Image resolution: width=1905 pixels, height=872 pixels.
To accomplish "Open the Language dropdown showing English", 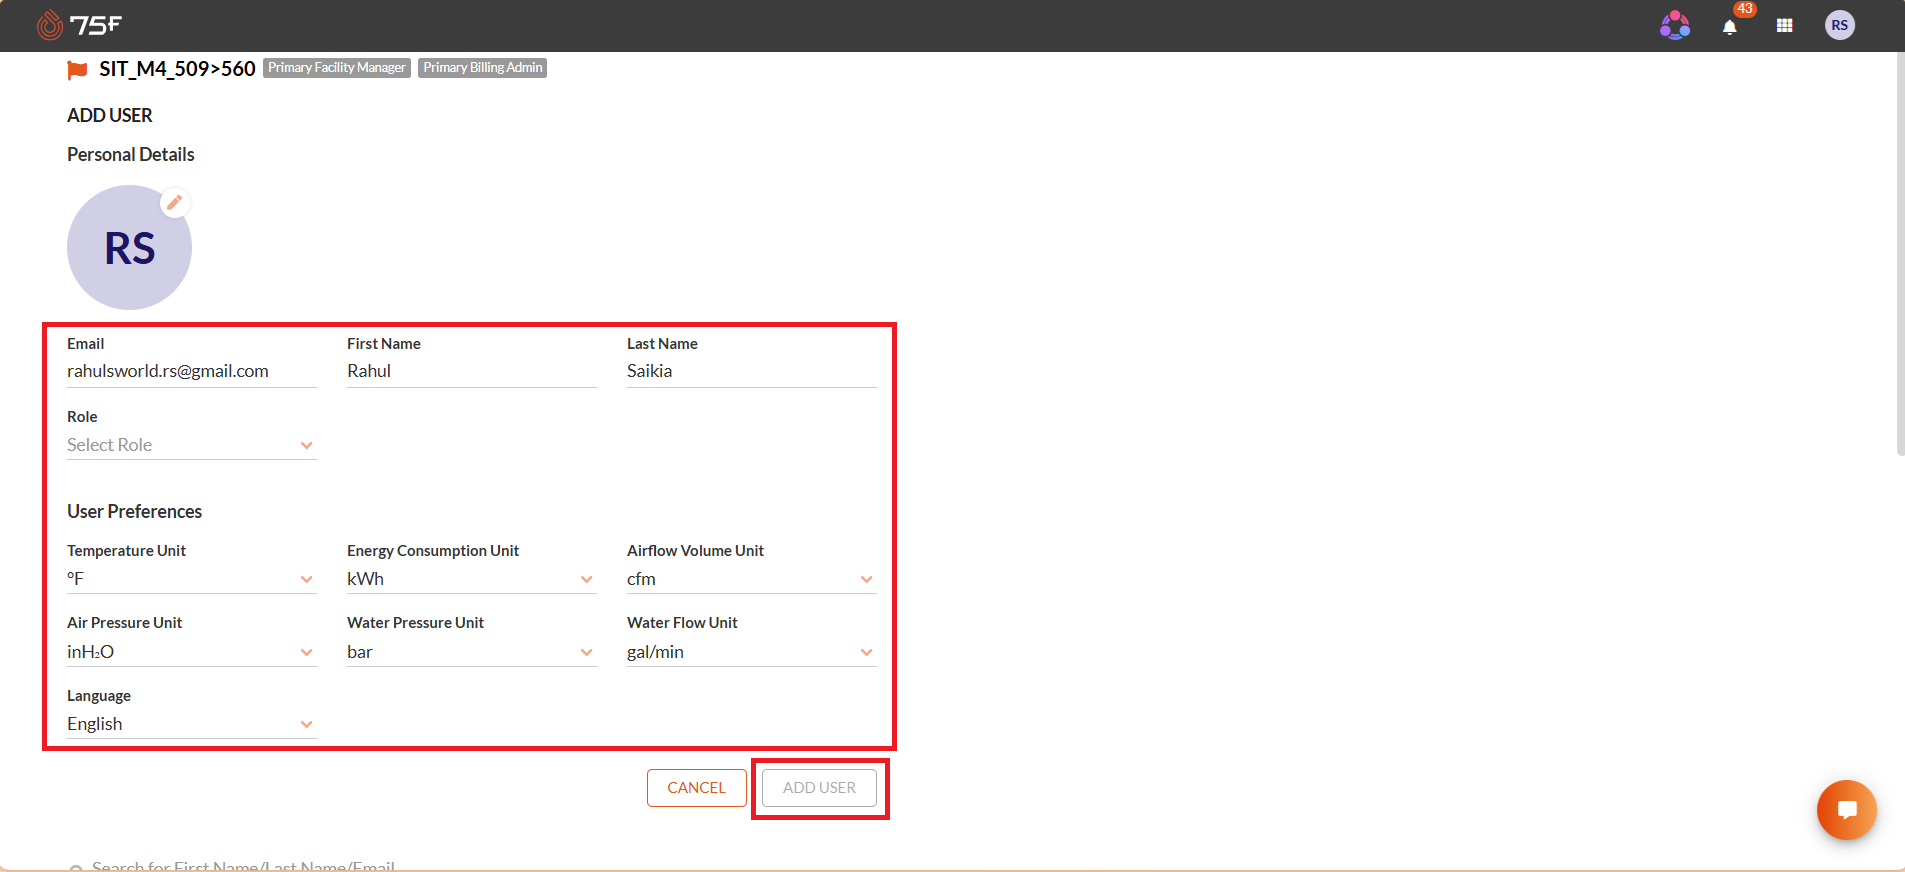I will 191,724.
